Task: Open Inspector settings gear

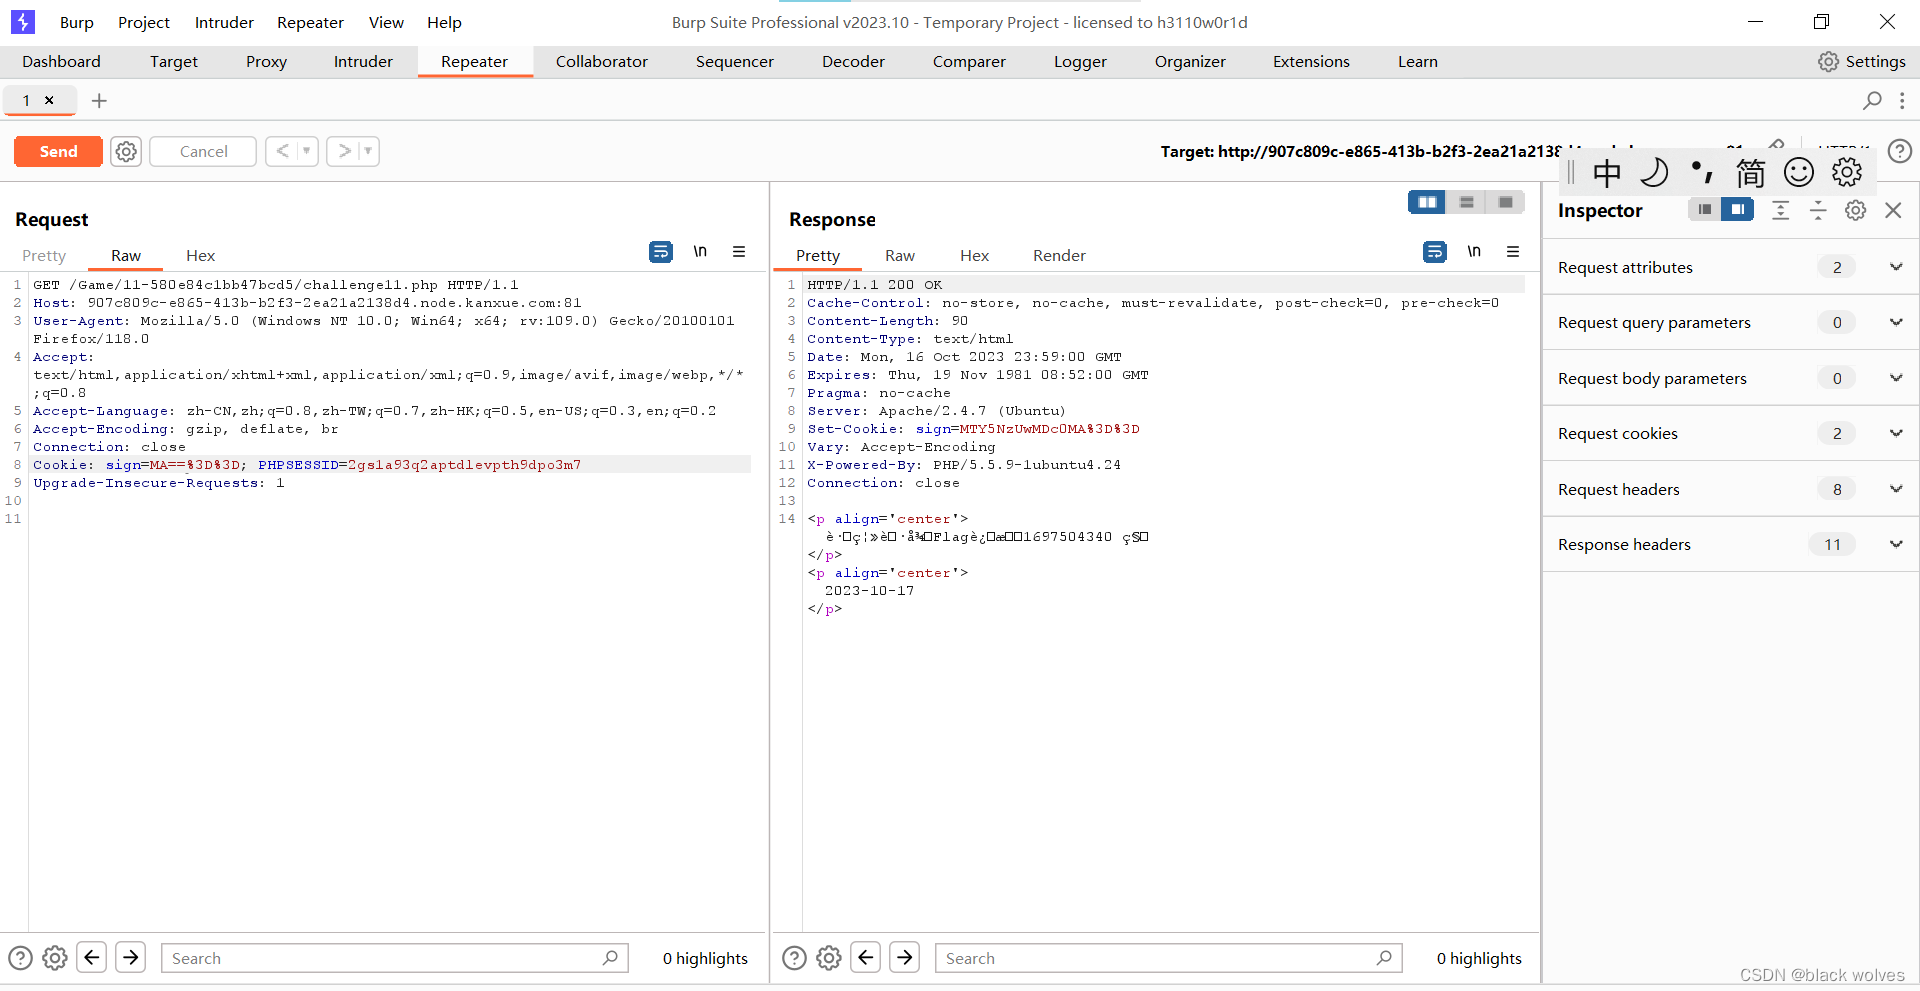Action: point(1856,210)
